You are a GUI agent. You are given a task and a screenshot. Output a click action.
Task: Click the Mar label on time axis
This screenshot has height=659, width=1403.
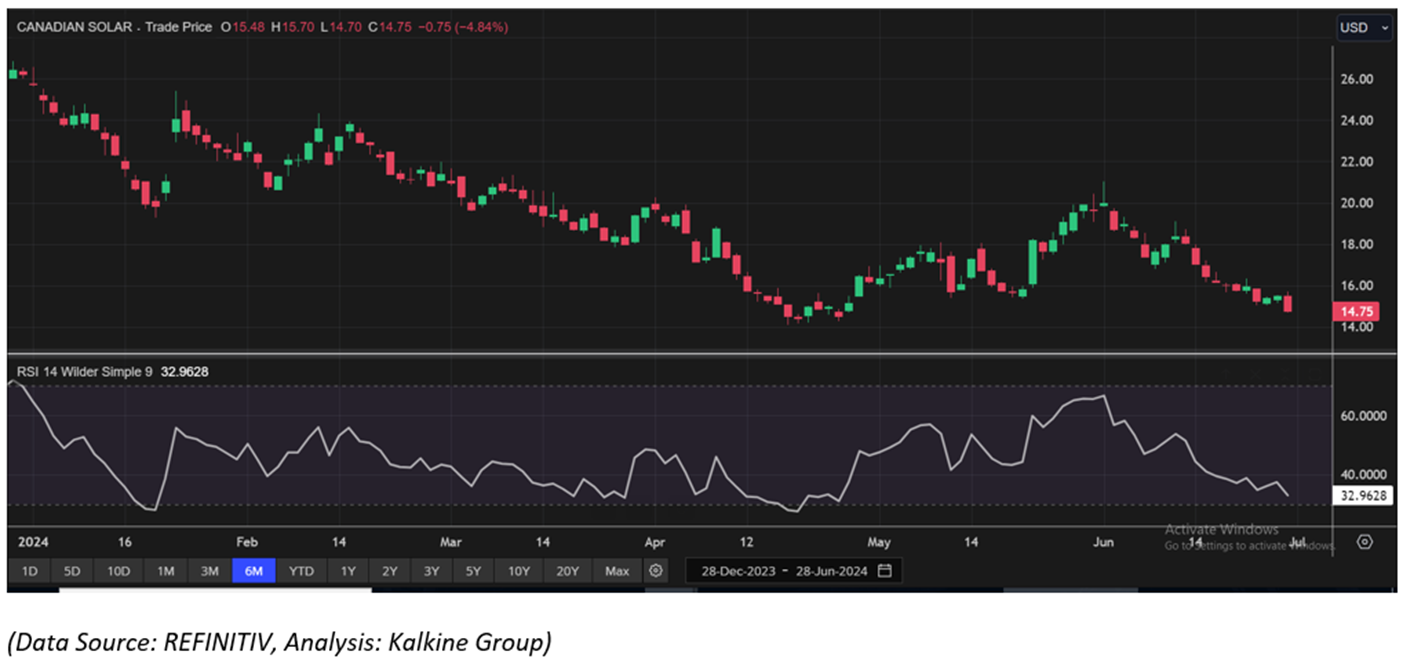(x=451, y=542)
